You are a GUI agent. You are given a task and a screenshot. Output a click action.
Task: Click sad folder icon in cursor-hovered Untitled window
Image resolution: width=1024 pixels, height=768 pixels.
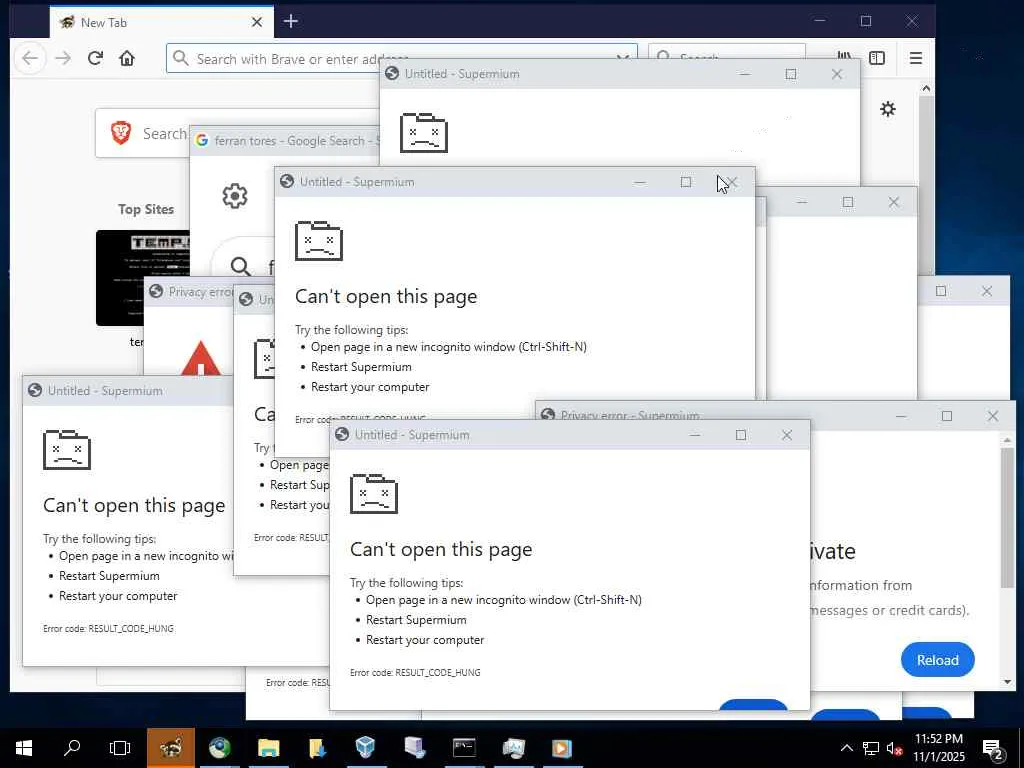pyautogui.click(x=319, y=241)
